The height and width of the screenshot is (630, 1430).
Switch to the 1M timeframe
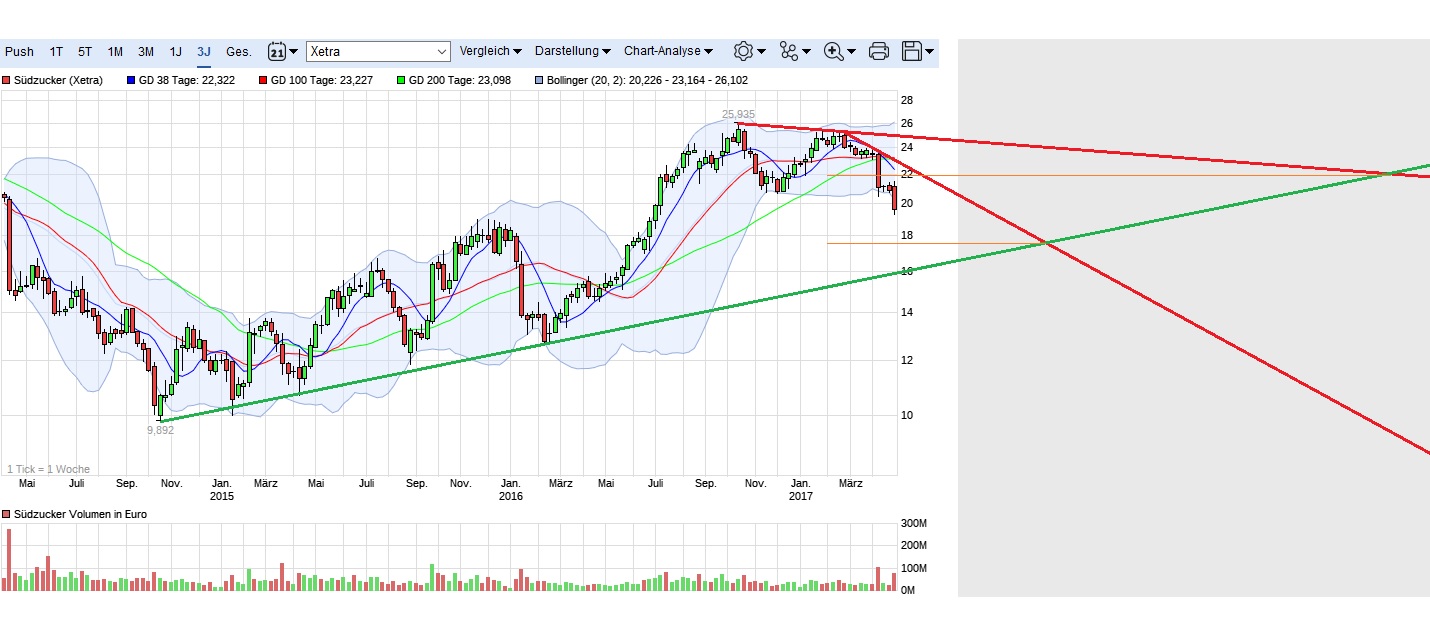(x=115, y=51)
